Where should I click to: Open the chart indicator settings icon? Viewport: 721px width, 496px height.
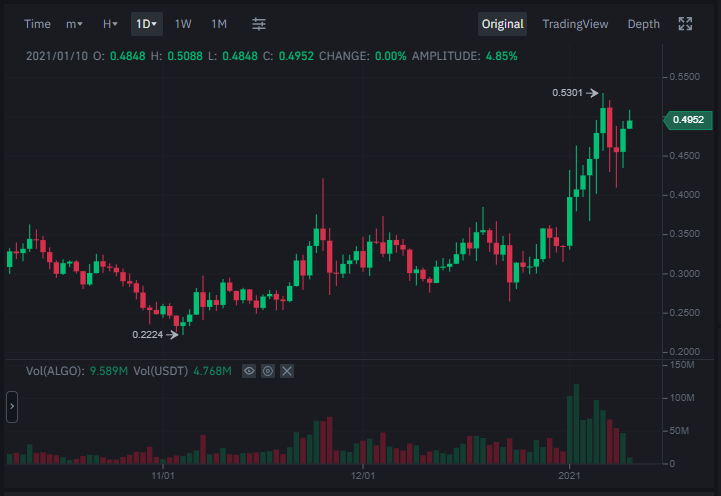click(259, 24)
